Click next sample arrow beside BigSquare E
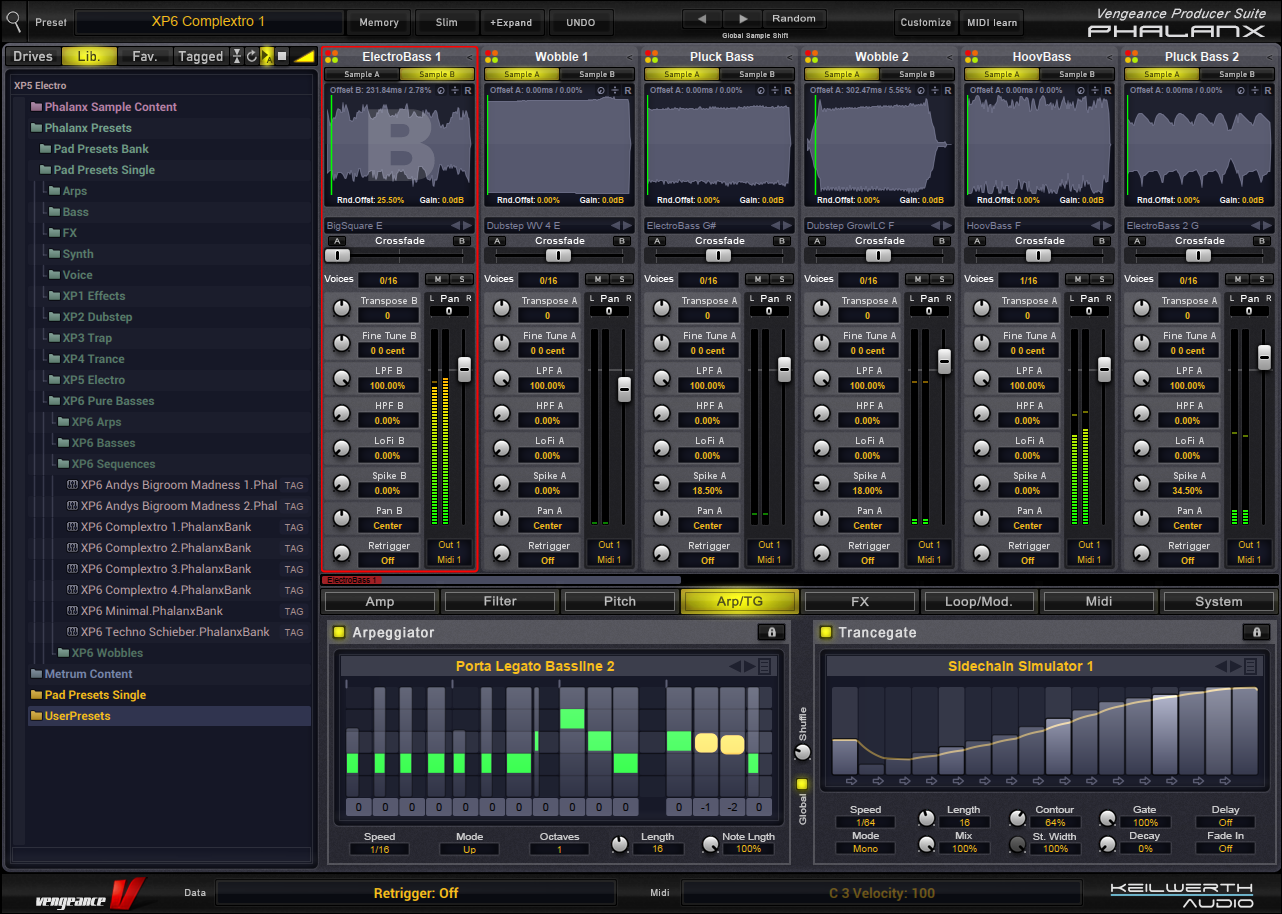1282x914 pixels. 467,225
